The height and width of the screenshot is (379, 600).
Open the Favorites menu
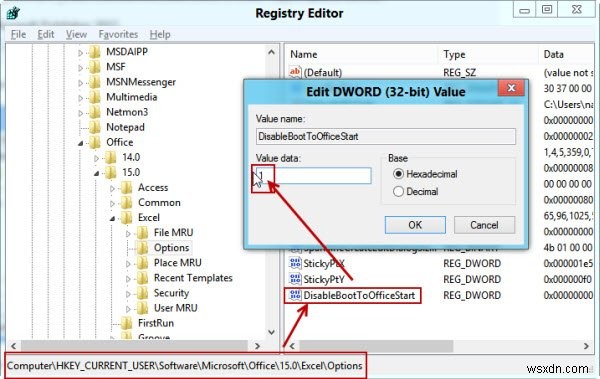coord(118,34)
